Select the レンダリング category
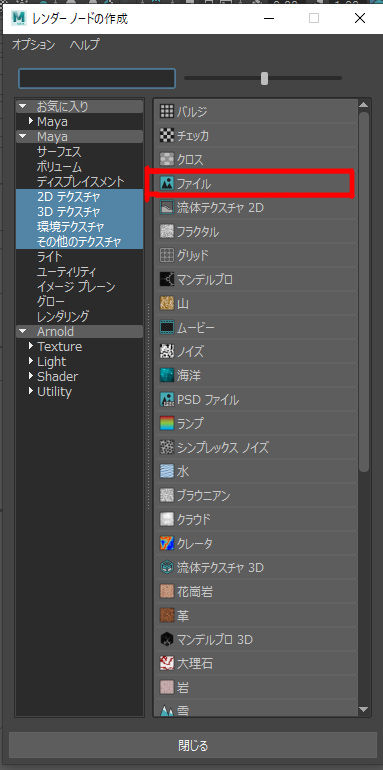 [x=63, y=316]
